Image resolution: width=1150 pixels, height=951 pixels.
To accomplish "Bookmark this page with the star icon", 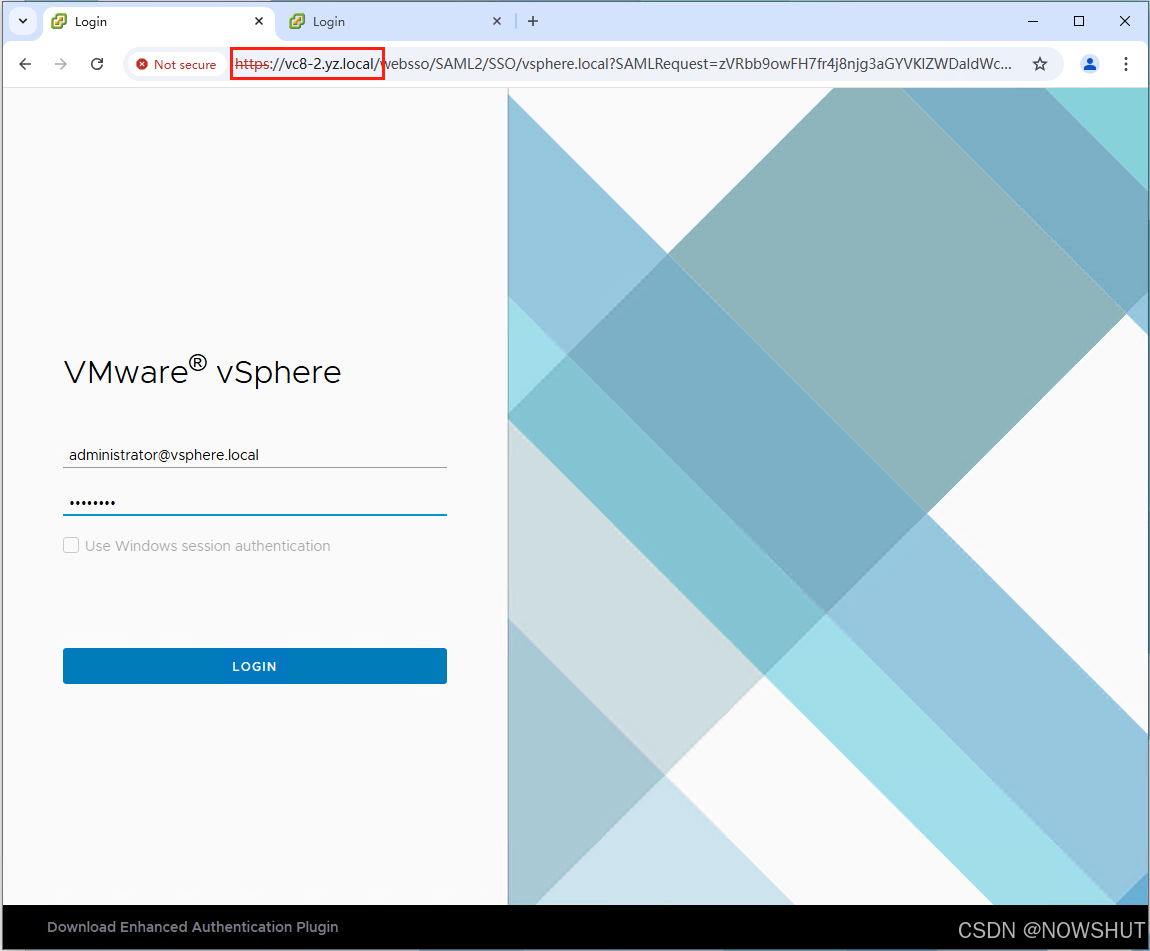I will click(x=1040, y=64).
